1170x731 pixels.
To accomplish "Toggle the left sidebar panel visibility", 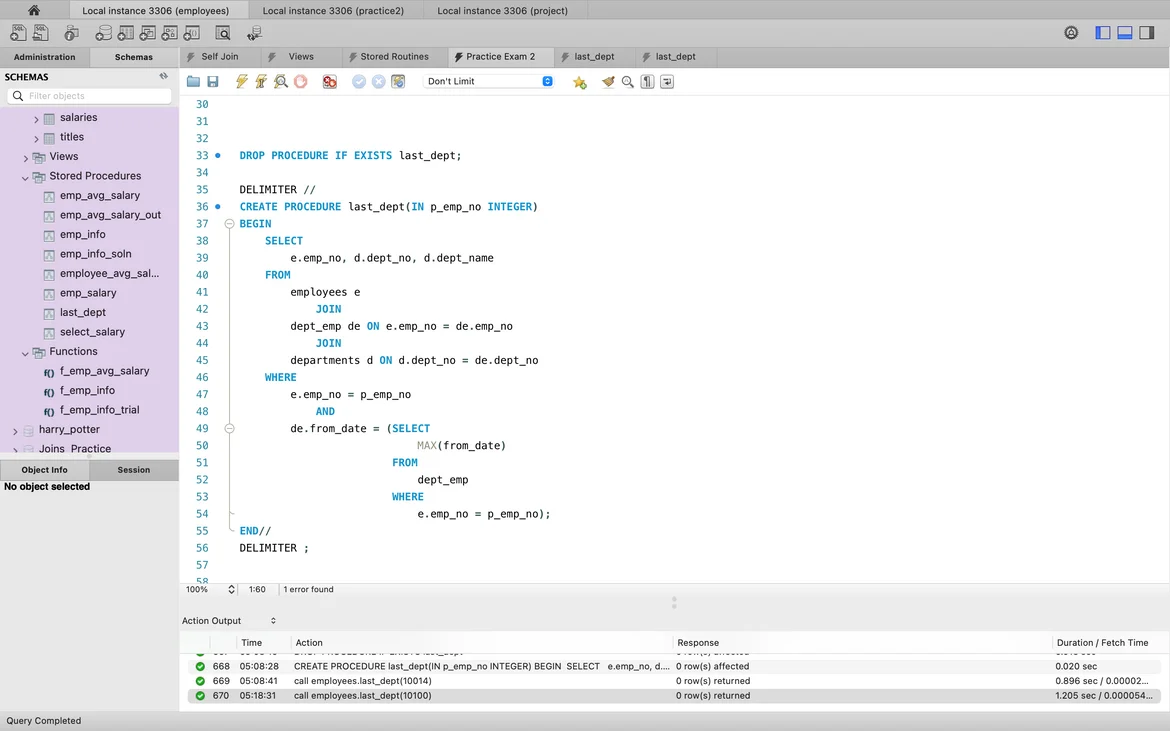I will 1103,33.
